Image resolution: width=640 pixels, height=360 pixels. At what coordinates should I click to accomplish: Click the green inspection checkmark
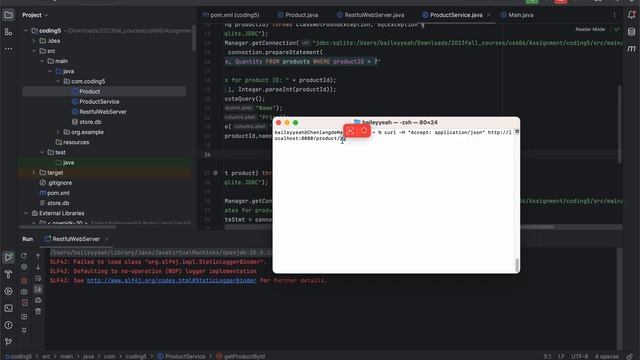tap(617, 29)
